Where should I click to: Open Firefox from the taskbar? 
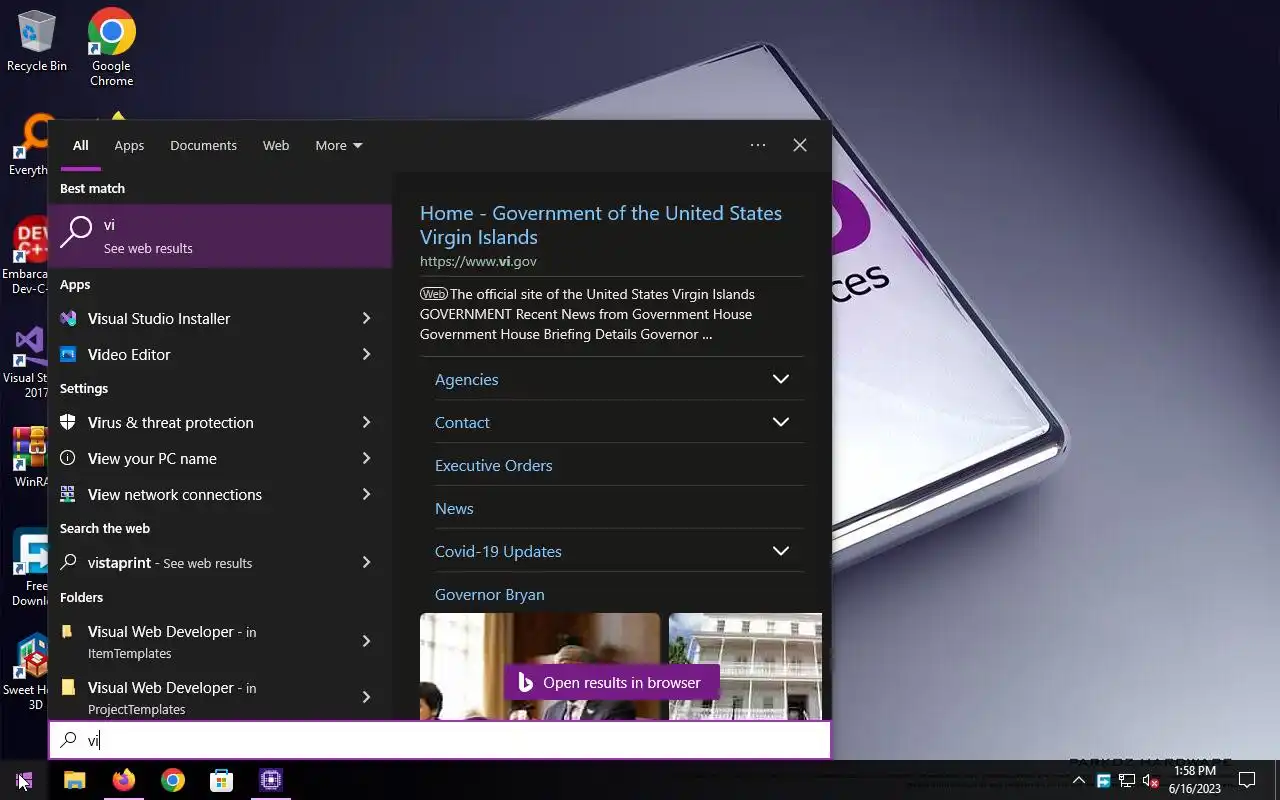point(124,780)
